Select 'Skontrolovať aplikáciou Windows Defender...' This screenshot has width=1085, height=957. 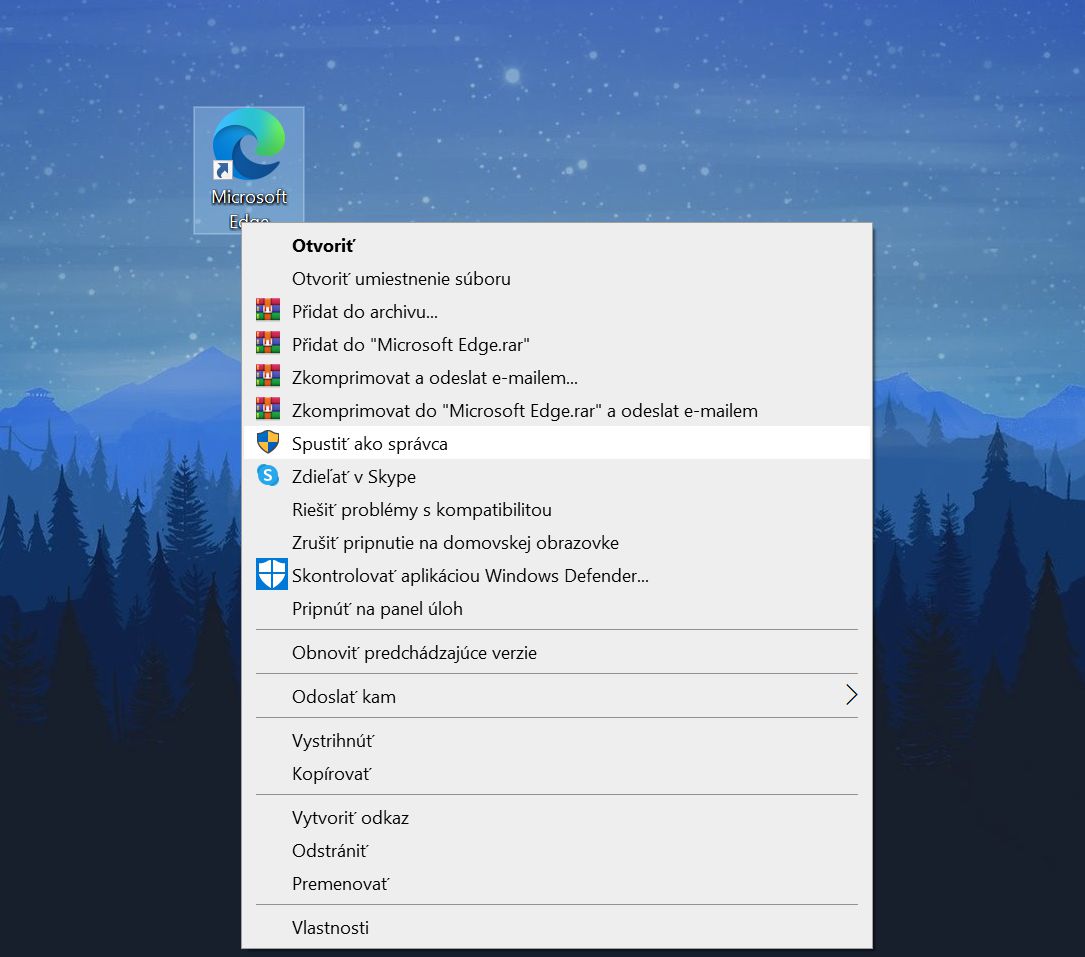coord(556,576)
